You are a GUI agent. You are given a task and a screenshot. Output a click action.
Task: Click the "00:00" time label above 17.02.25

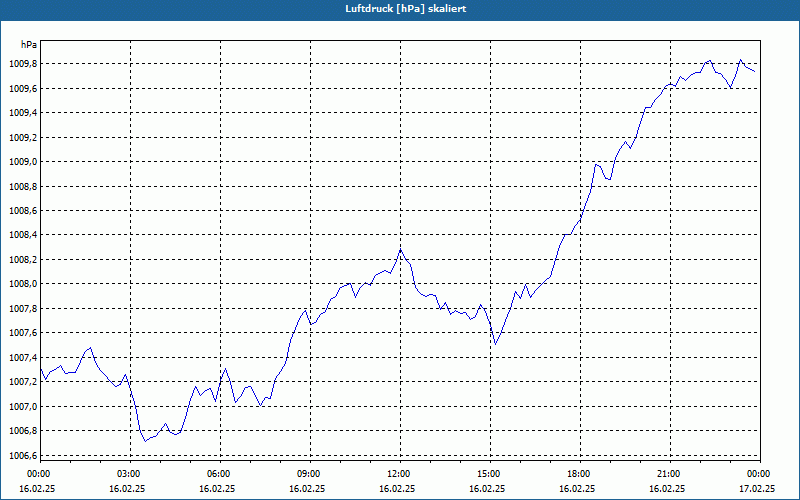pos(758,474)
